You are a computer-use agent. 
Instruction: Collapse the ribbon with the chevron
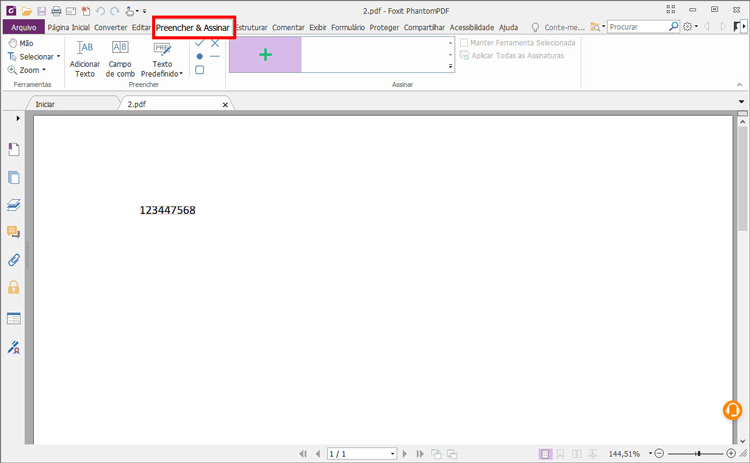(x=739, y=85)
